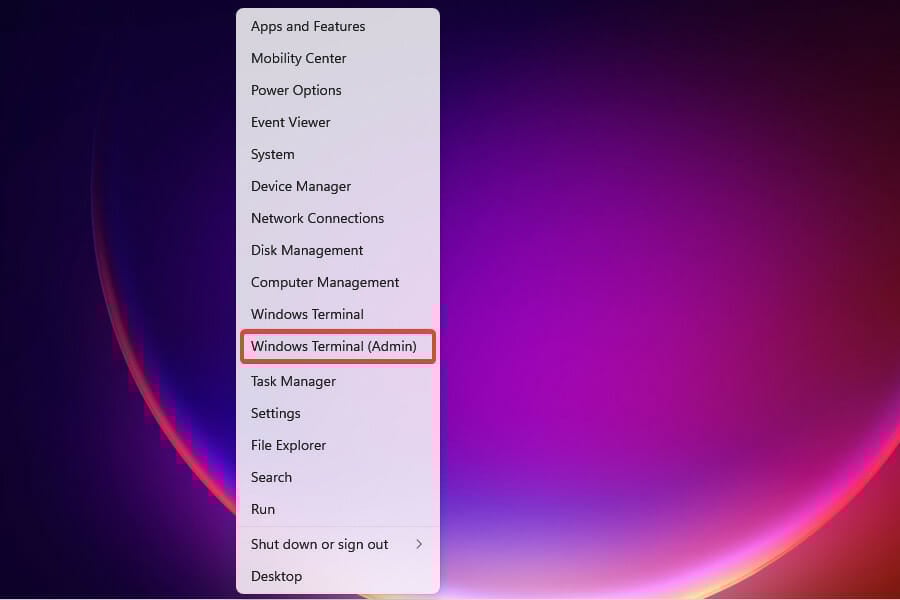This screenshot has width=900, height=600.
Task: Select the Search entry
Action: 338,477
